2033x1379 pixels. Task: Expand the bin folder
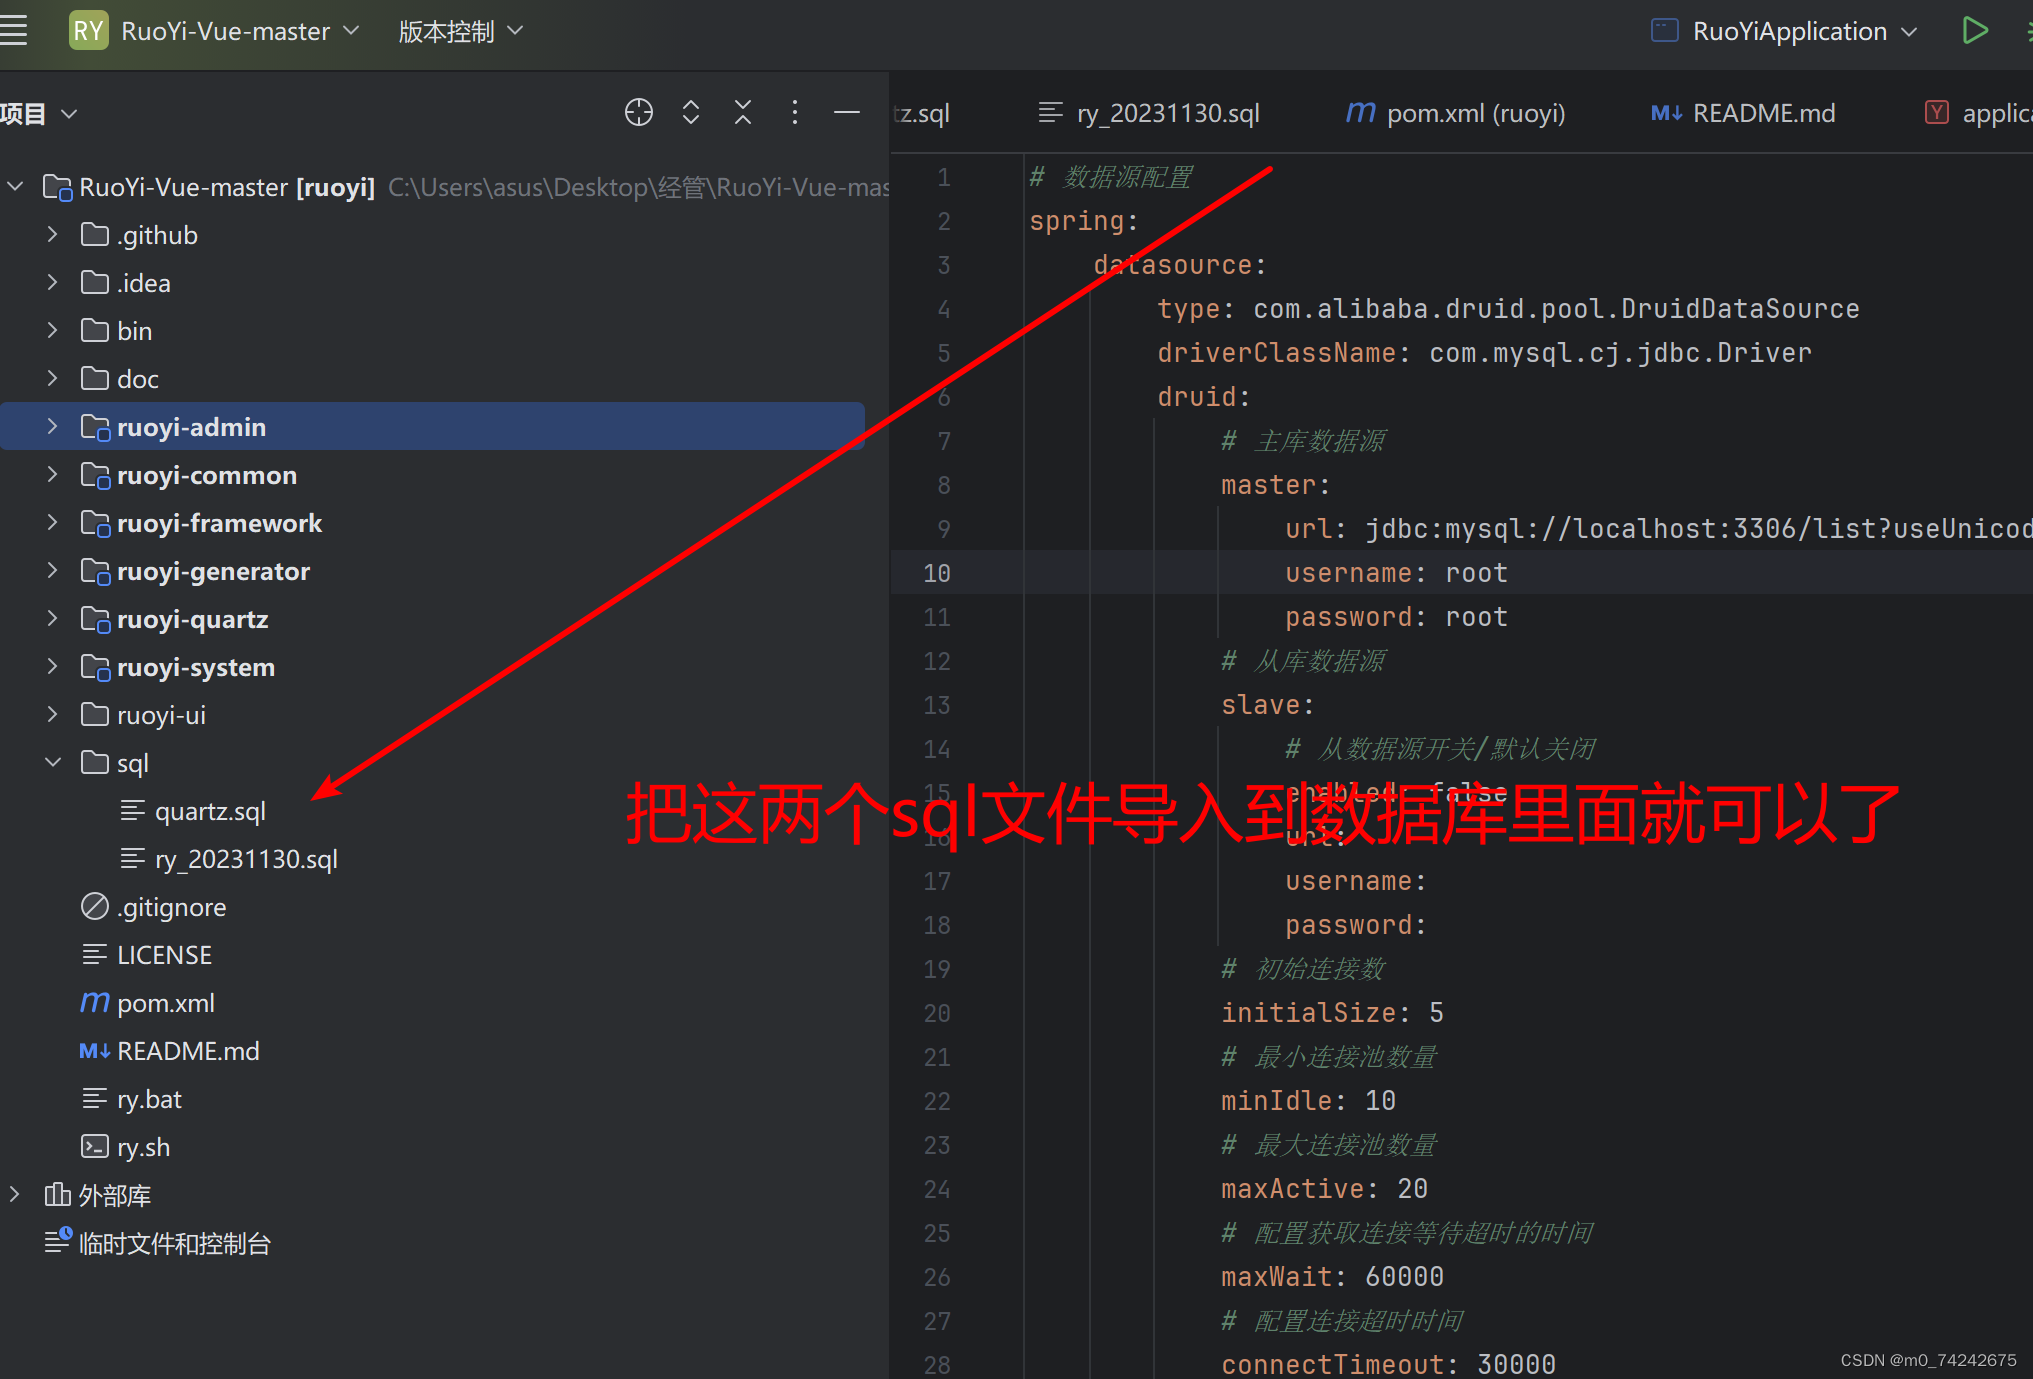(53, 331)
